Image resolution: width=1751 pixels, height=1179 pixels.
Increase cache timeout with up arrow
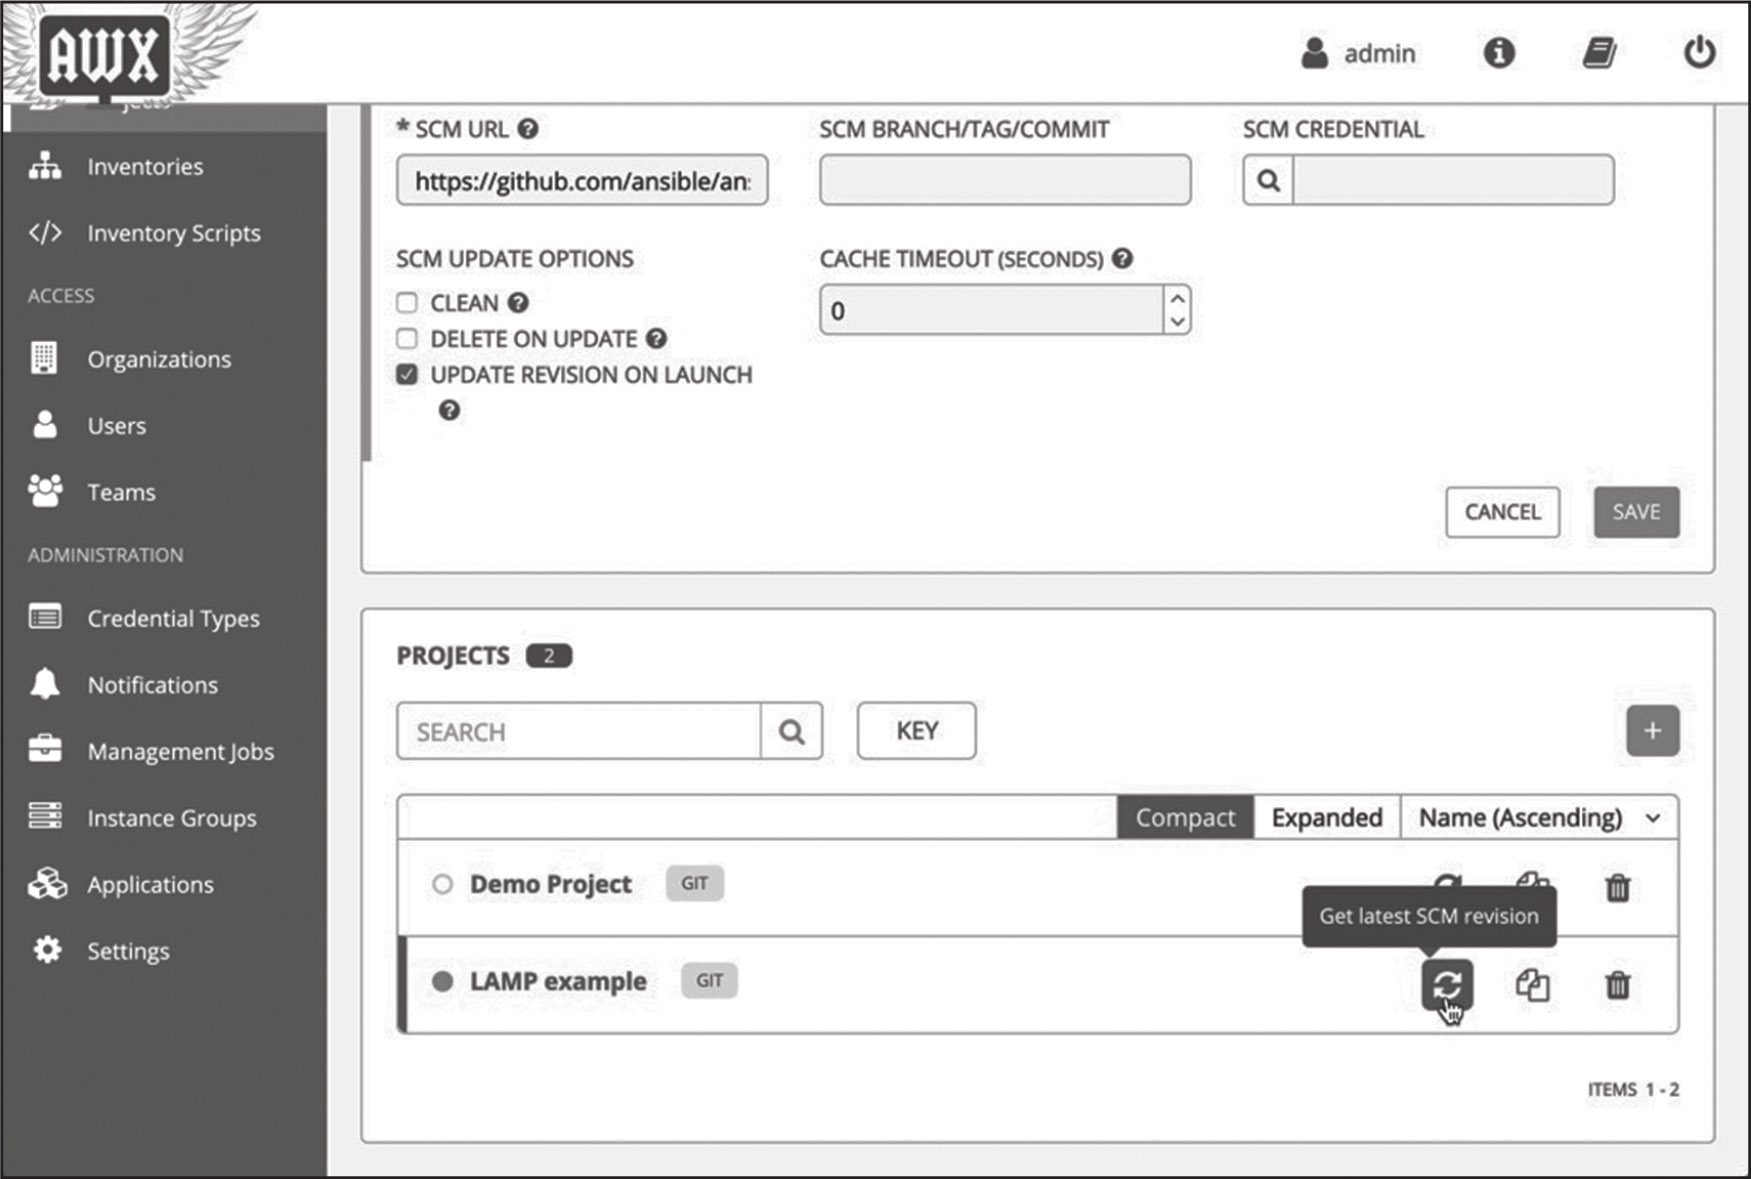coord(1177,299)
